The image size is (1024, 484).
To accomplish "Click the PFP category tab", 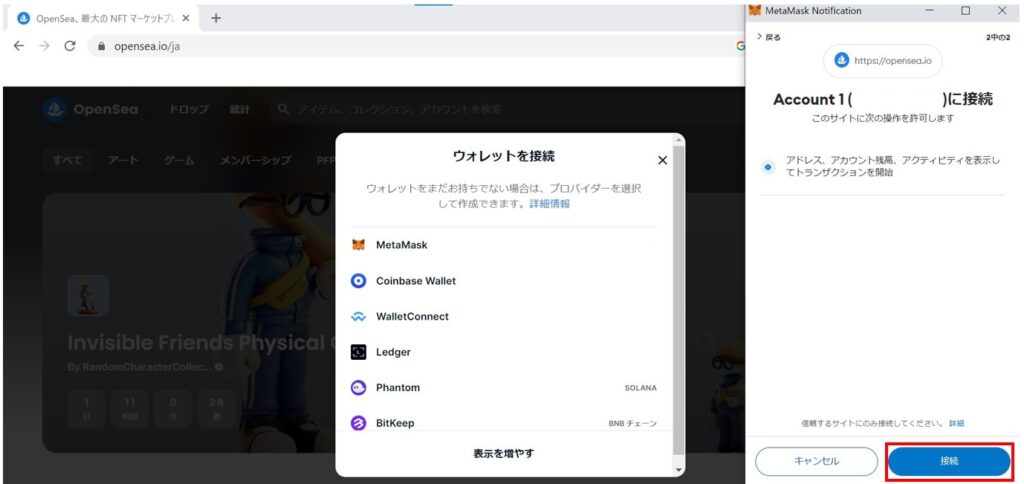I will point(325,160).
